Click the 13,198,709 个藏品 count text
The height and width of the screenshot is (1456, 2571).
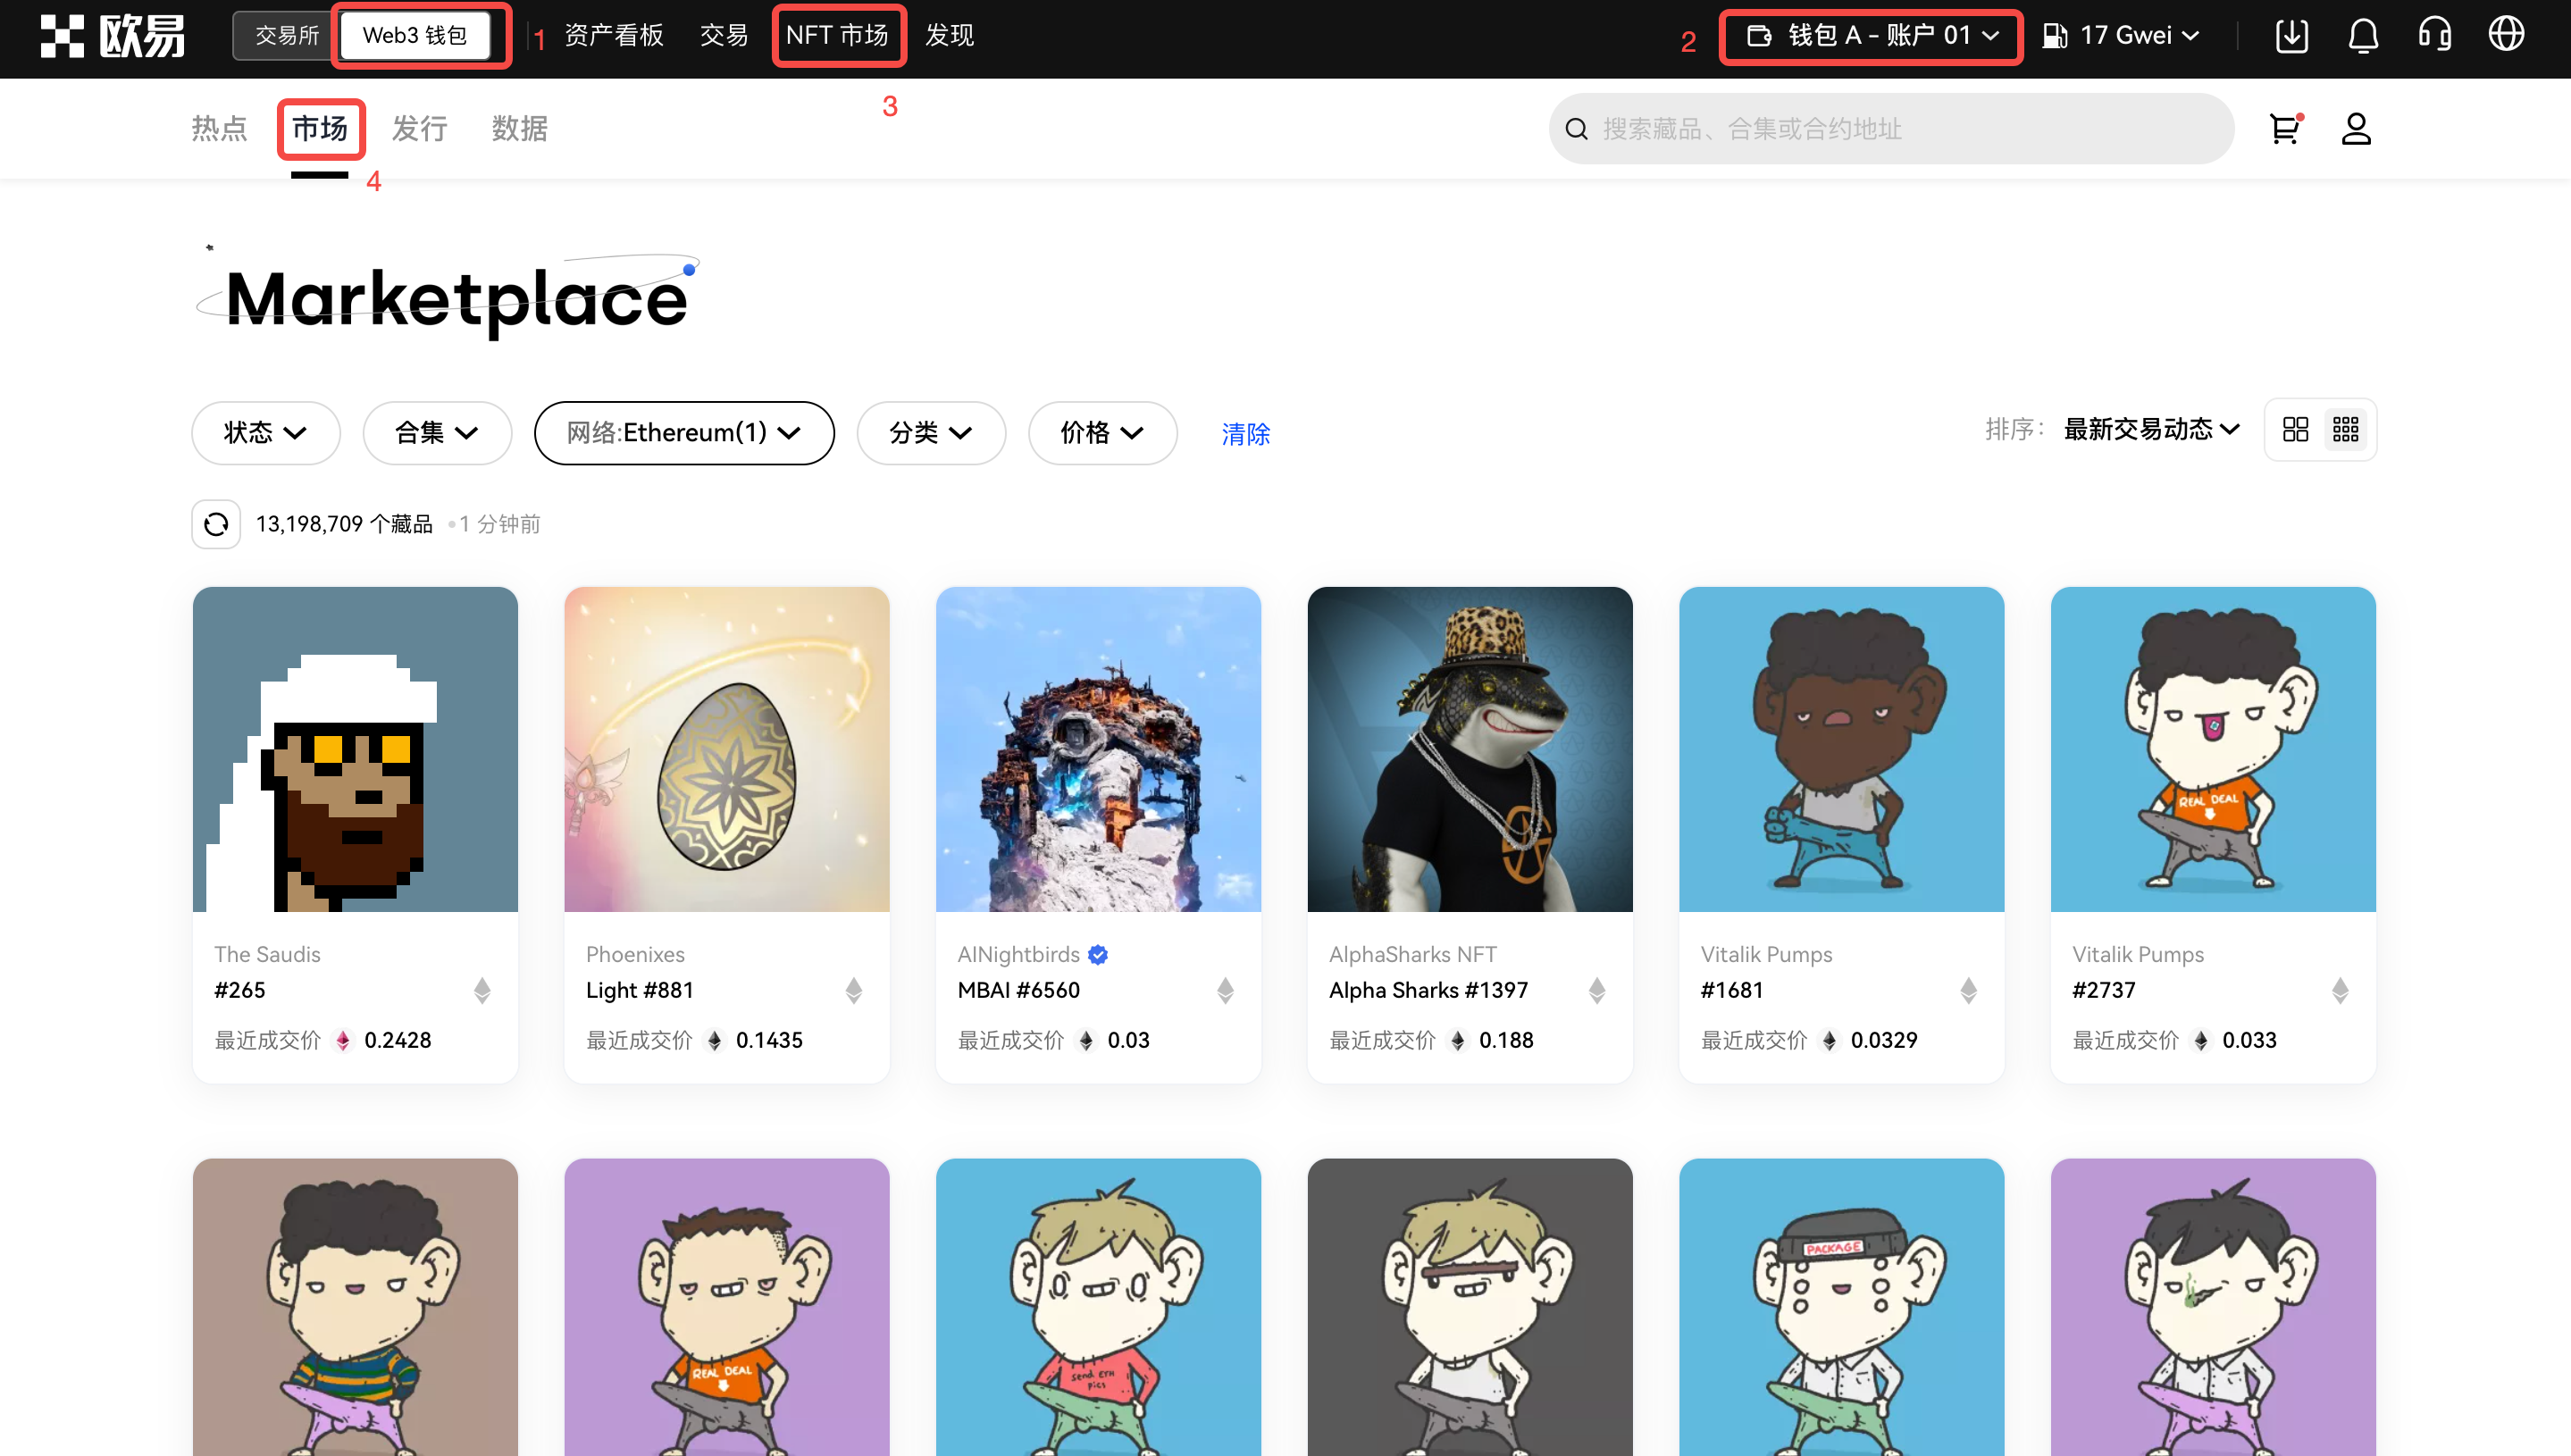[x=344, y=524]
